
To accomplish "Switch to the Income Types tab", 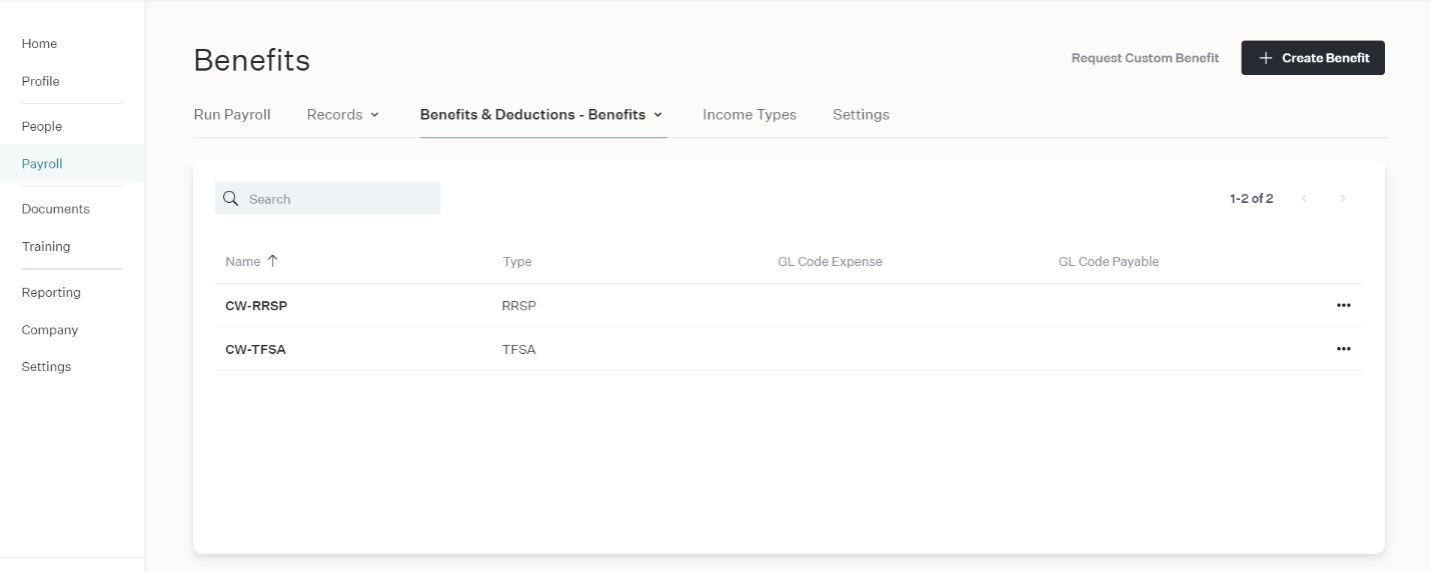I will 749,115.
